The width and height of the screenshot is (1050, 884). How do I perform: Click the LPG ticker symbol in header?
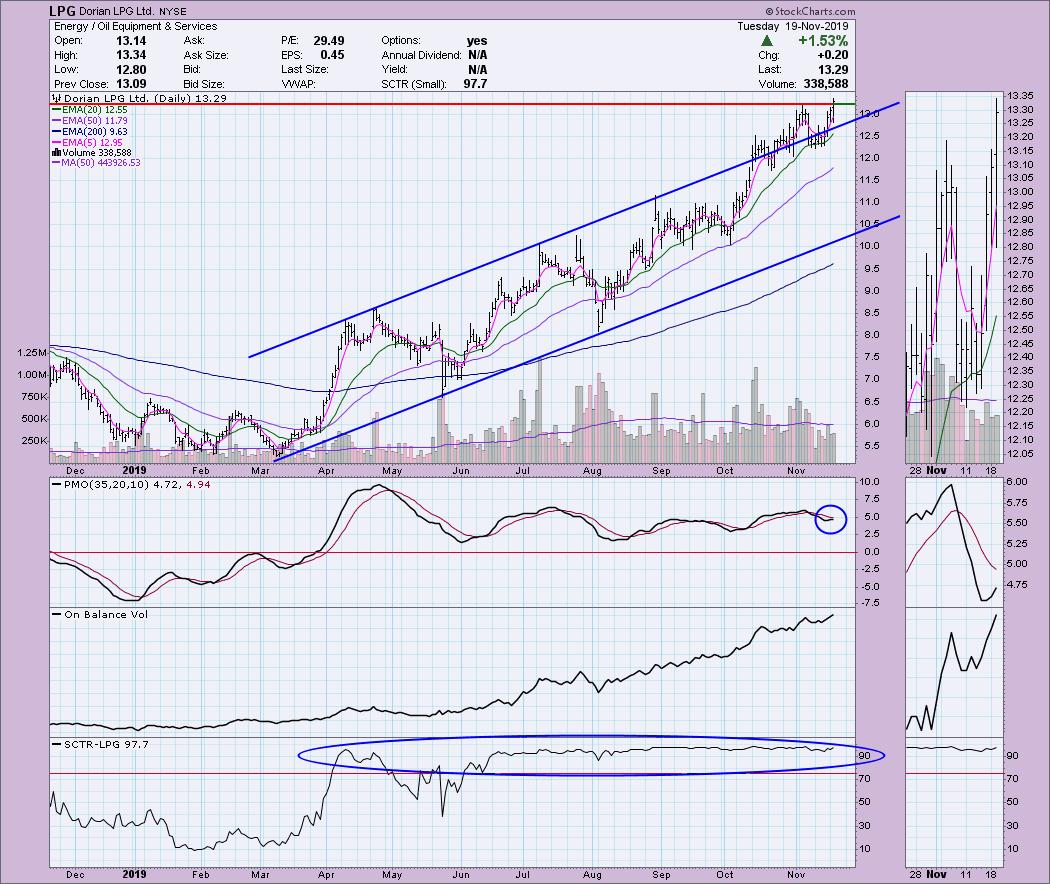click(66, 11)
